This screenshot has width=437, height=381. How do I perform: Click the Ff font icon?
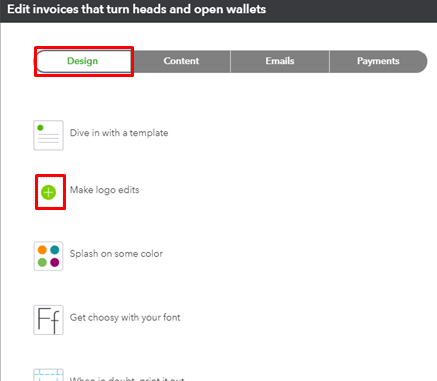tap(48, 320)
